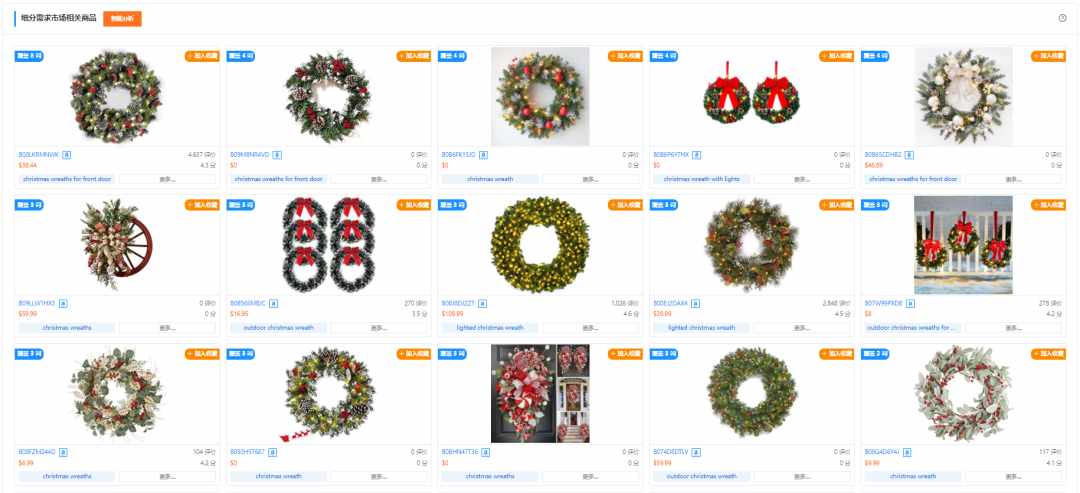Screen dimensions: 1080x493
Task: Expand more keywords for the $38.44 wreath
Action: [167, 179]
